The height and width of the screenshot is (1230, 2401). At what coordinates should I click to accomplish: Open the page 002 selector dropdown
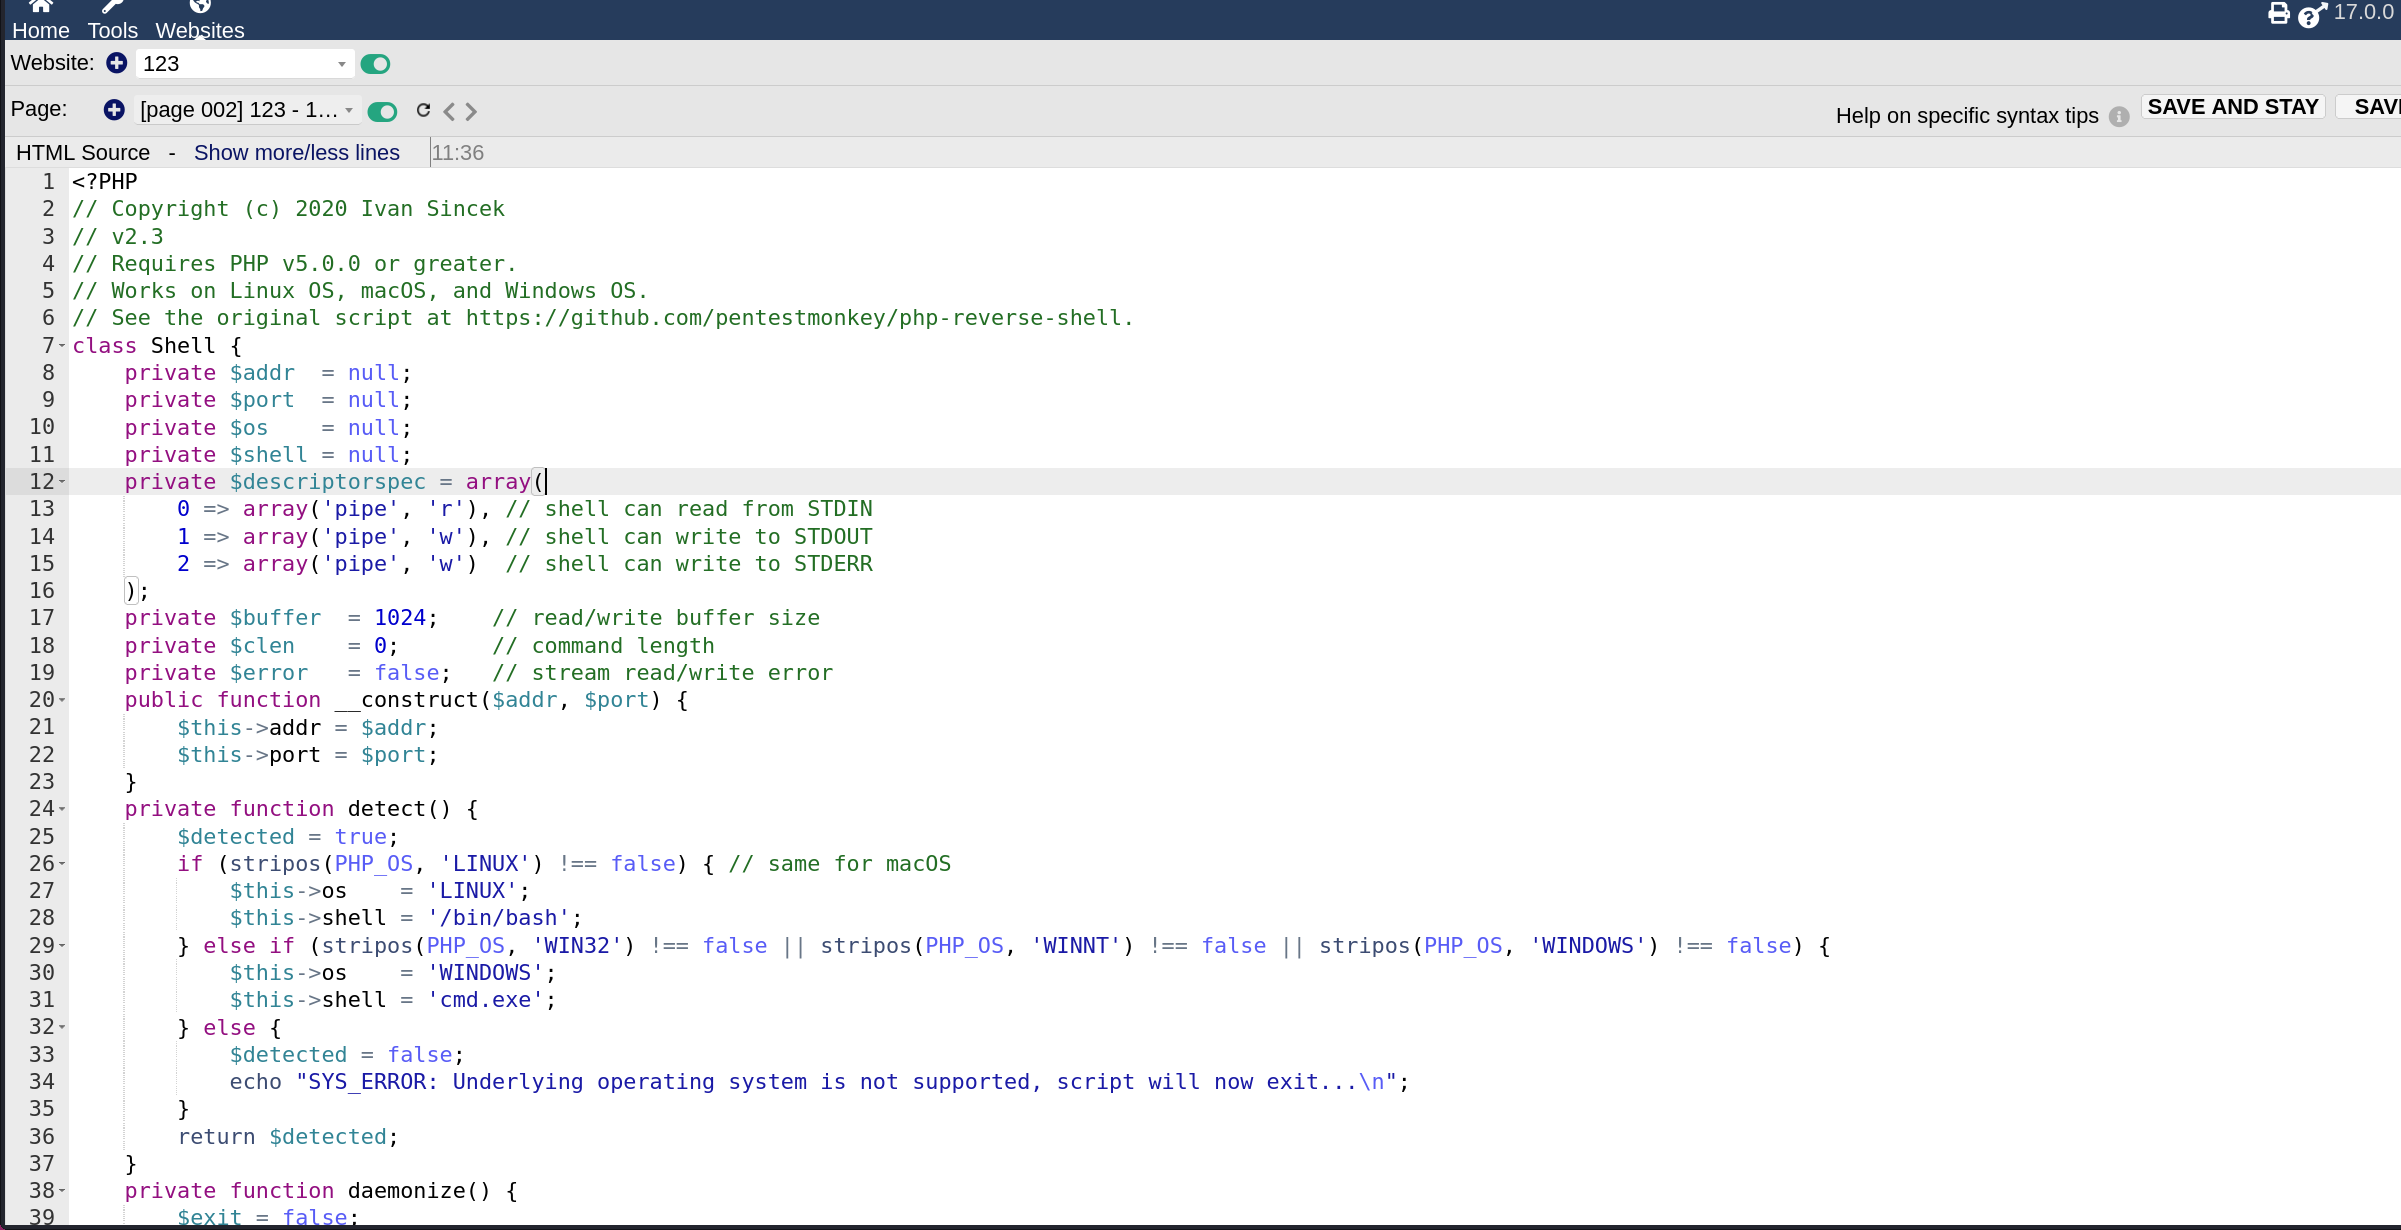pyautogui.click(x=246, y=110)
